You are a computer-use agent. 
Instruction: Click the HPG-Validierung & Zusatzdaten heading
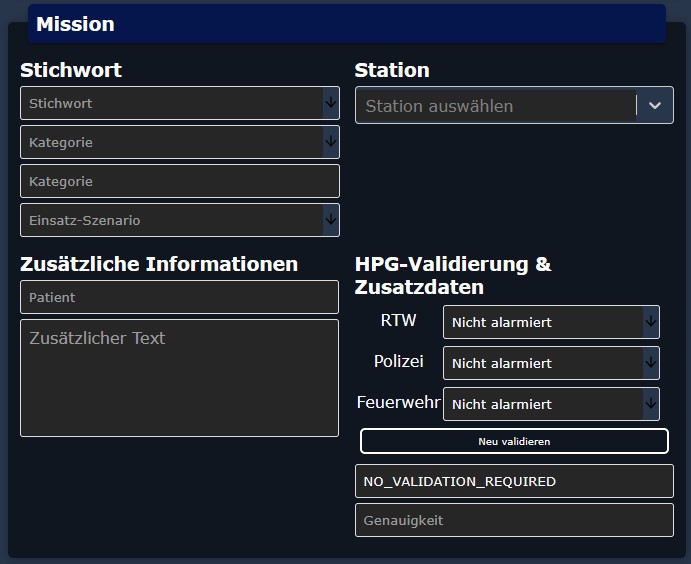point(453,275)
